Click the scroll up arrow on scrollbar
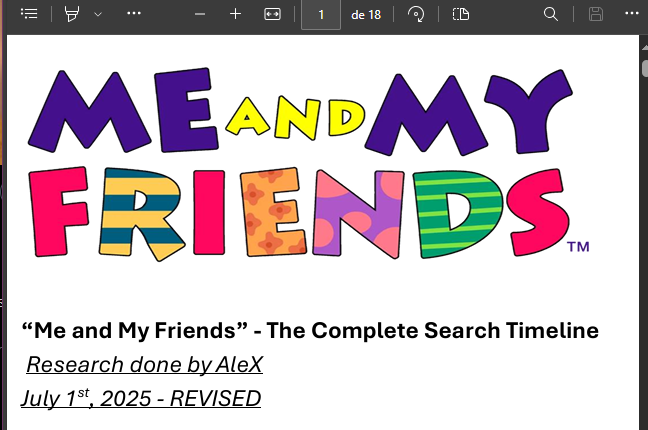648x430 pixels. 645,48
